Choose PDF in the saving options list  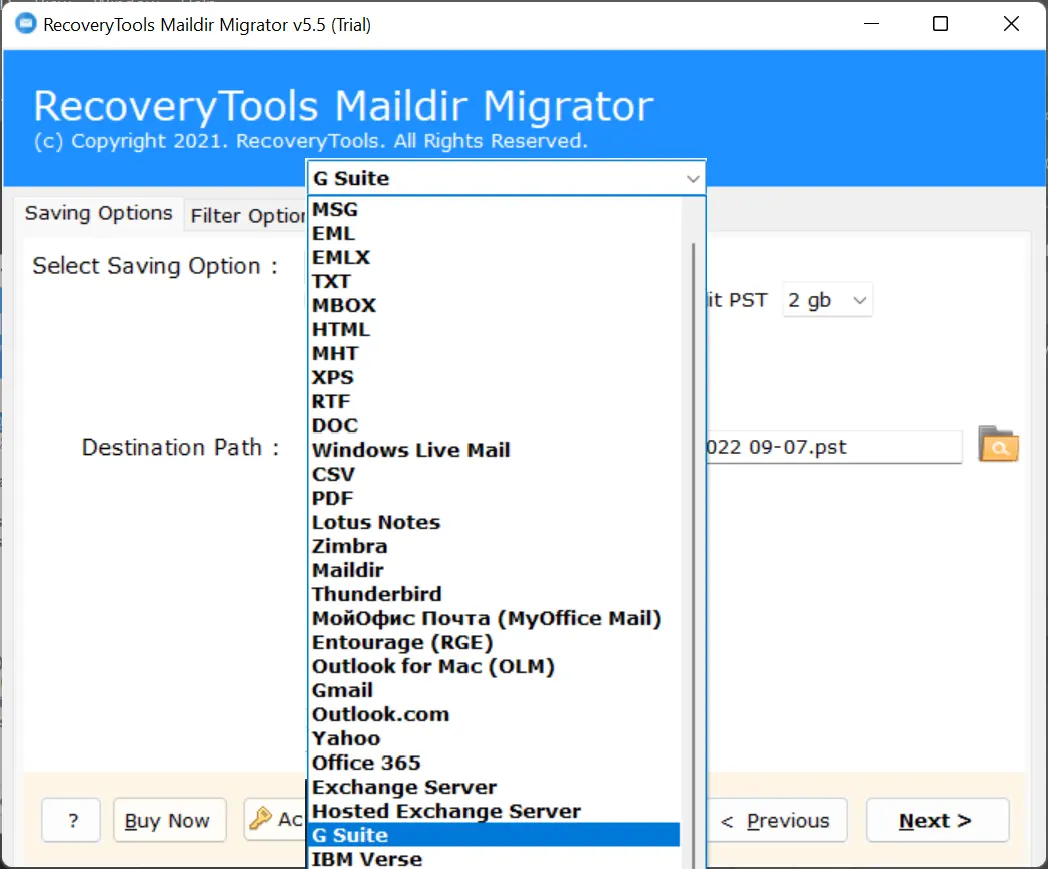point(333,498)
